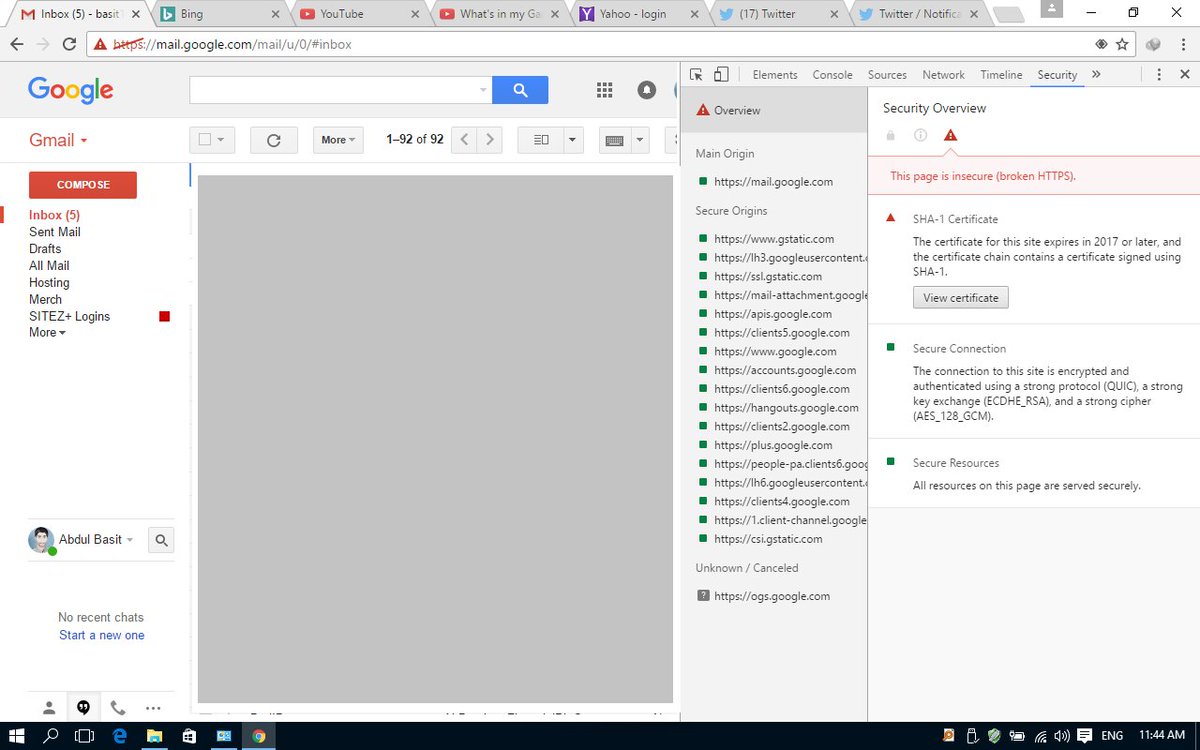Click the blue Gmail search button
The height and width of the screenshot is (750, 1200).
click(520, 90)
